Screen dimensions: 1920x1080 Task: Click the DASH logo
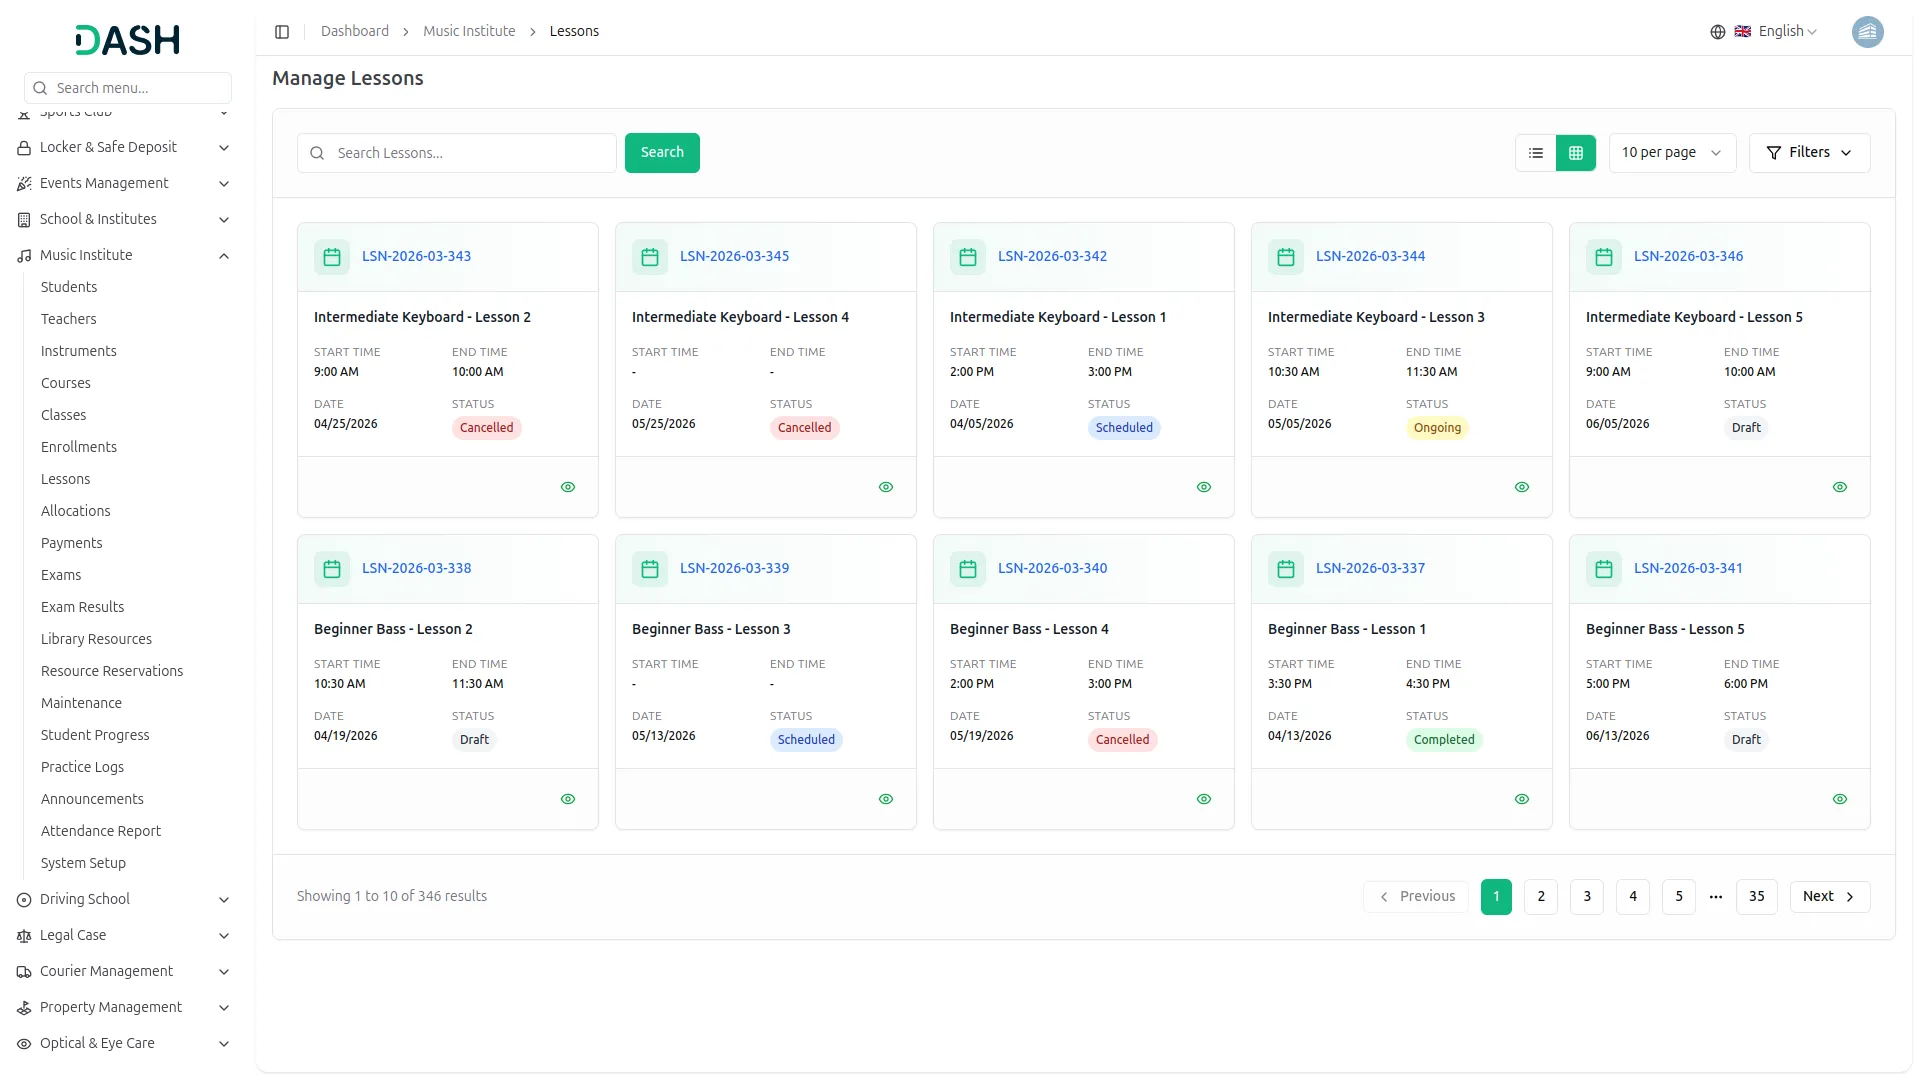coord(128,40)
